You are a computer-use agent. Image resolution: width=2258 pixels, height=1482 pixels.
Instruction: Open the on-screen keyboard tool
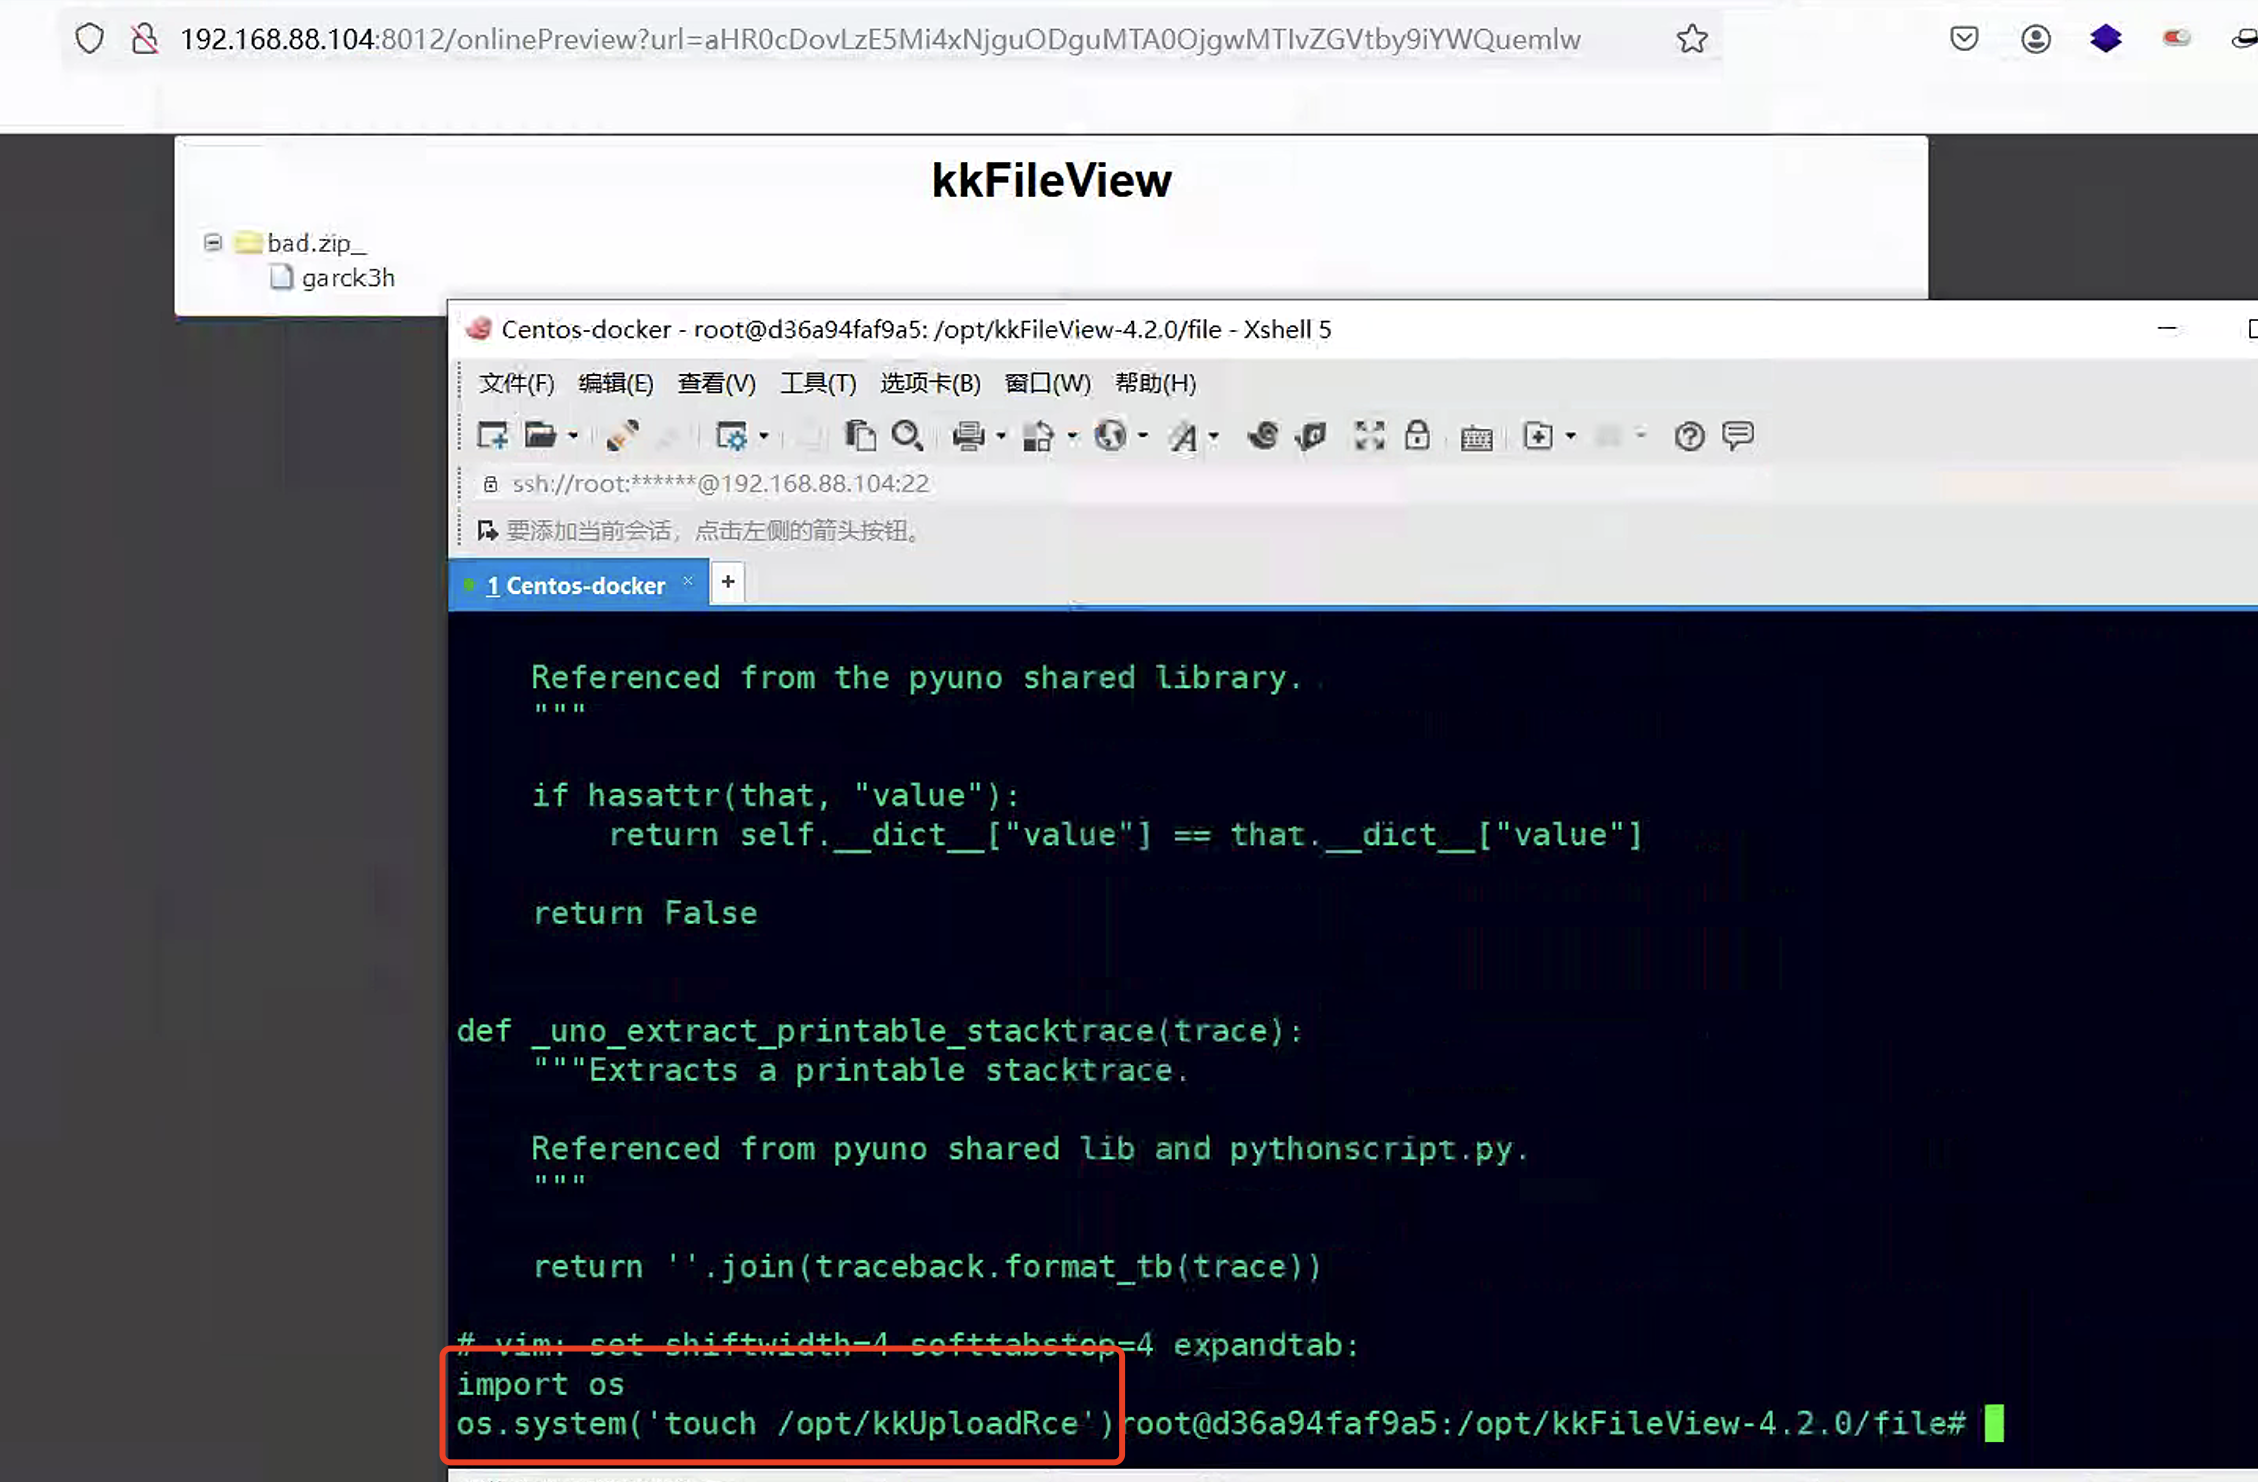[x=1476, y=435]
